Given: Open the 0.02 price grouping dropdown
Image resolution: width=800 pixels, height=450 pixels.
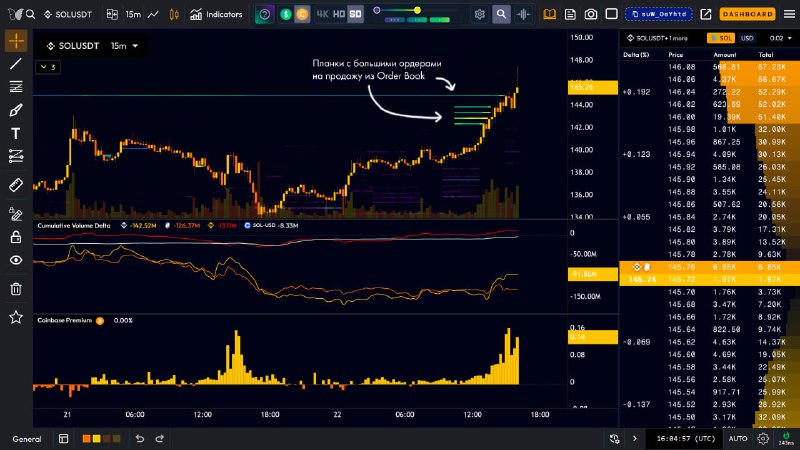Looking at the screenshot, I should coord(780,38).
